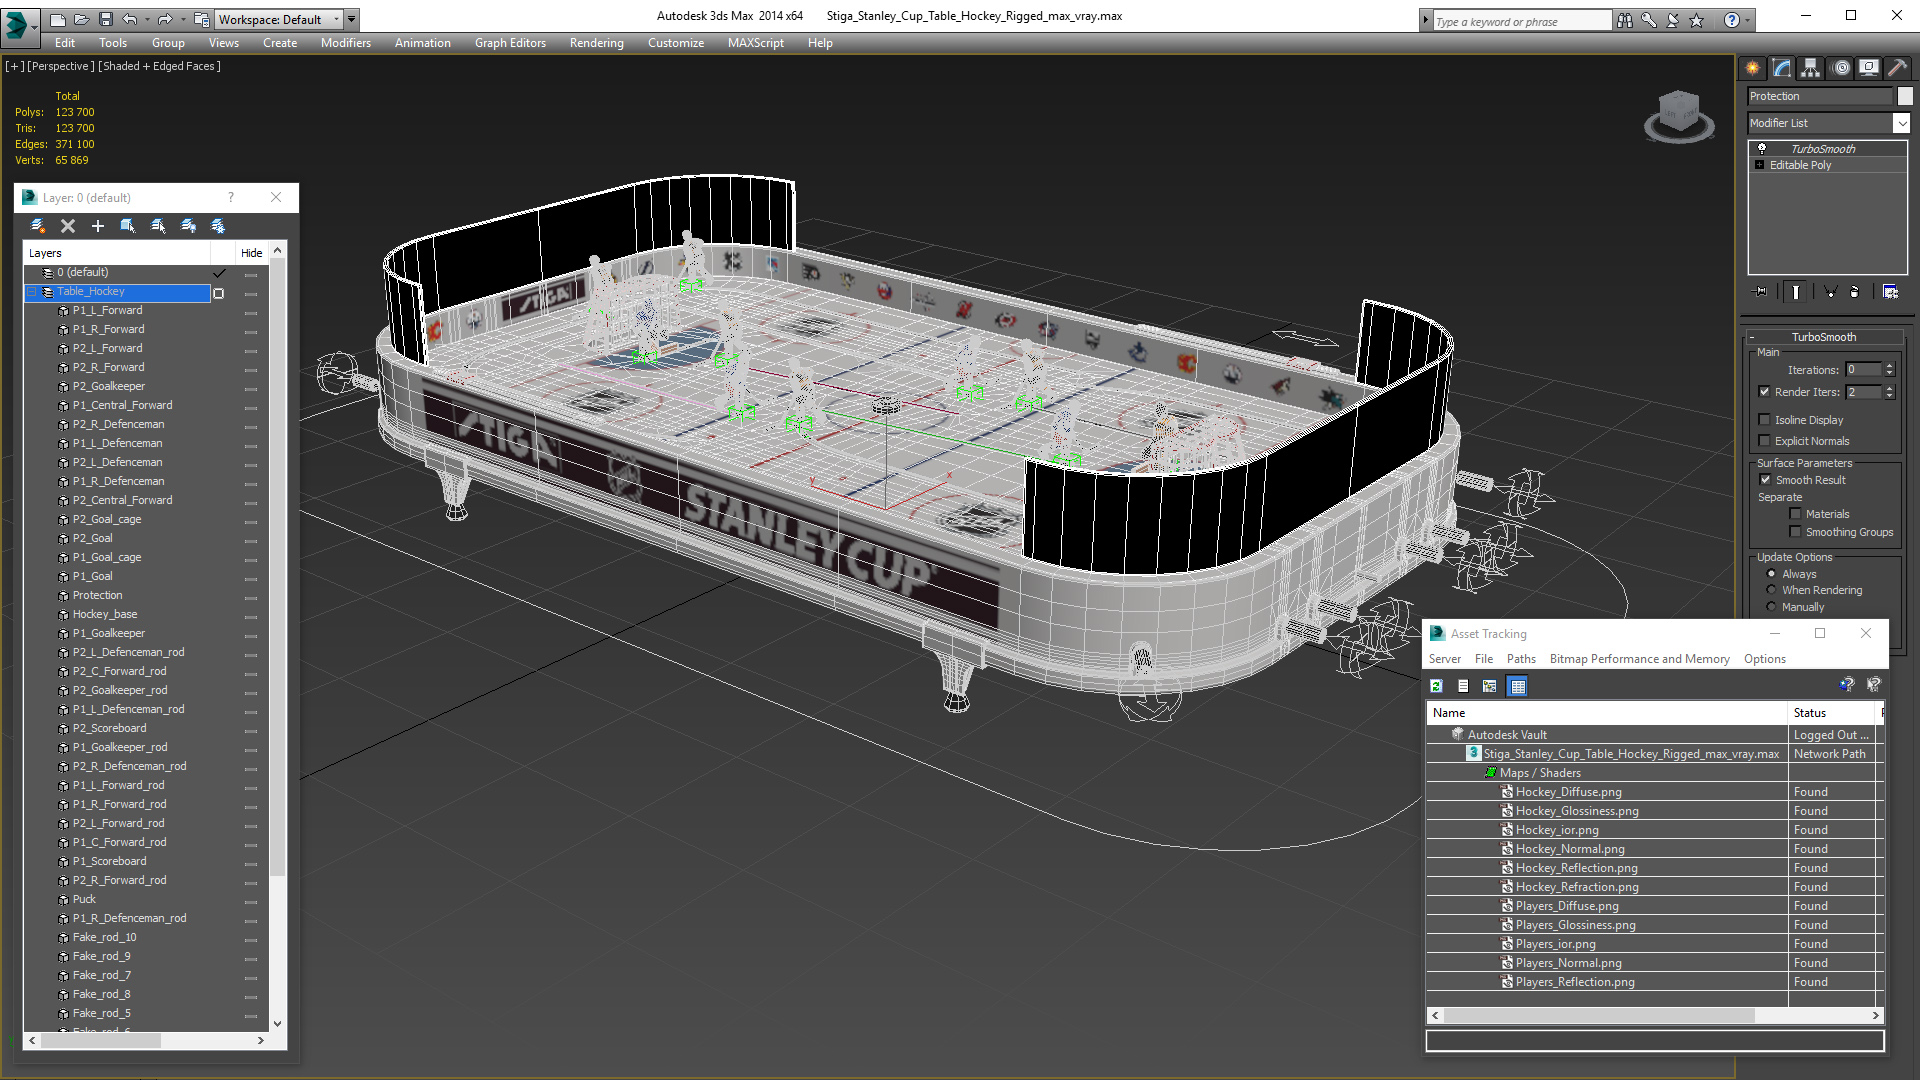
Task: Click Configure Modifier Sets icon
Action: tap(1890, 292)
